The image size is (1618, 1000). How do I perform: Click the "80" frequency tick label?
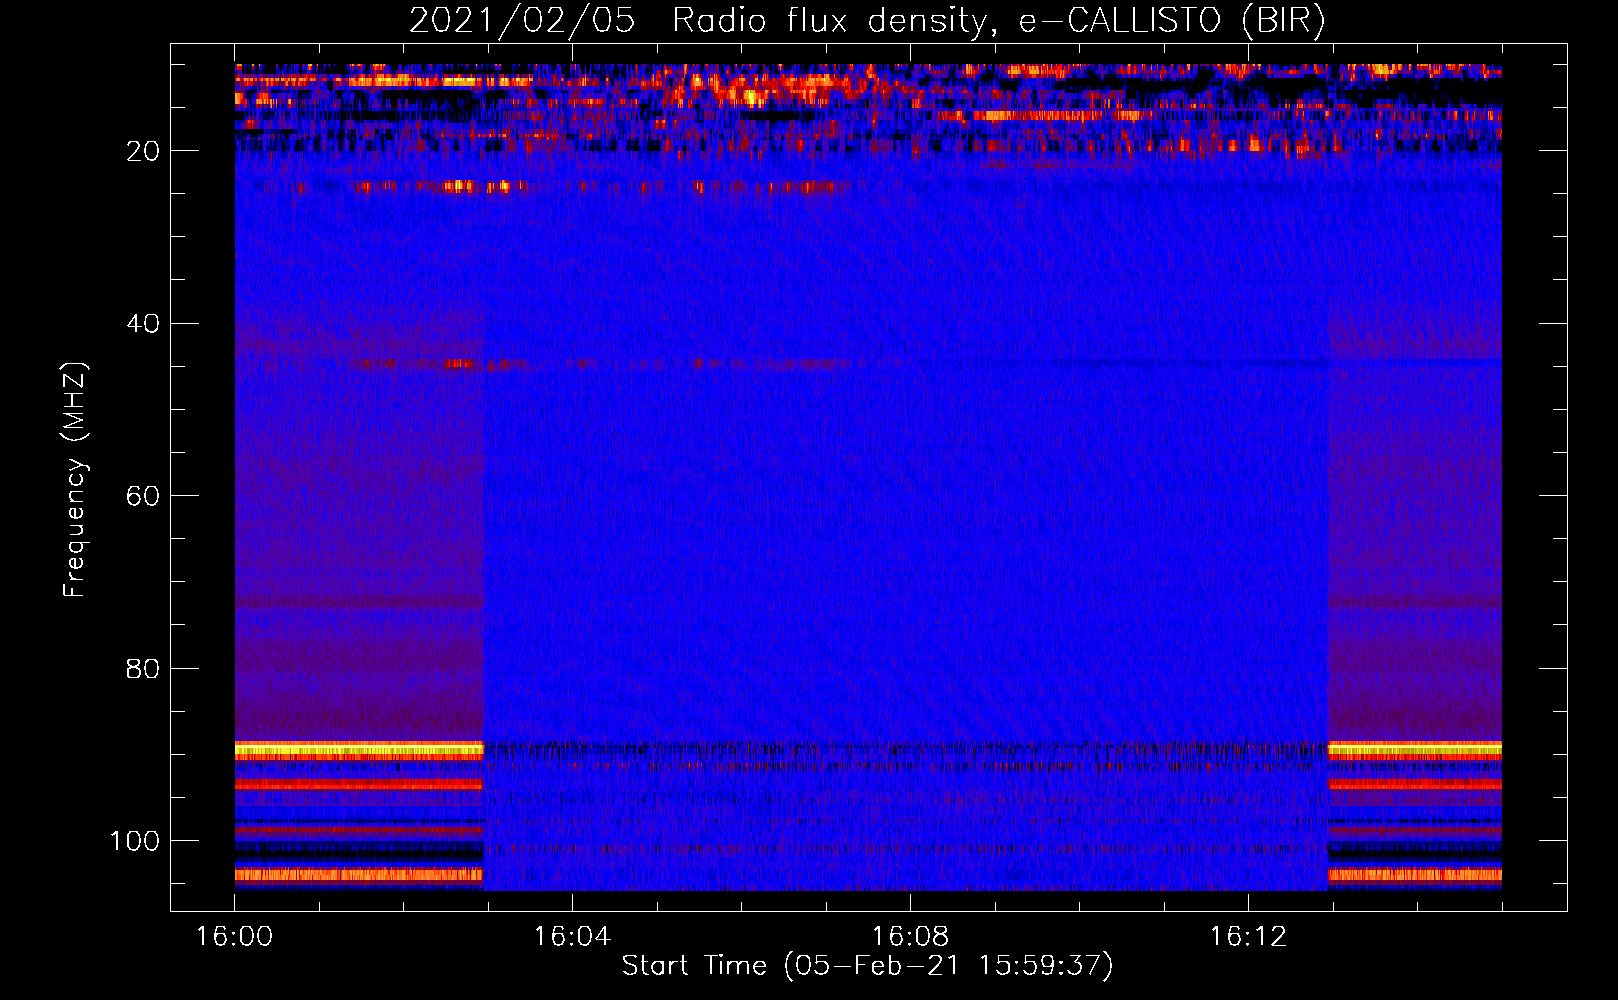pyautogui.click(x=144, y=668)
